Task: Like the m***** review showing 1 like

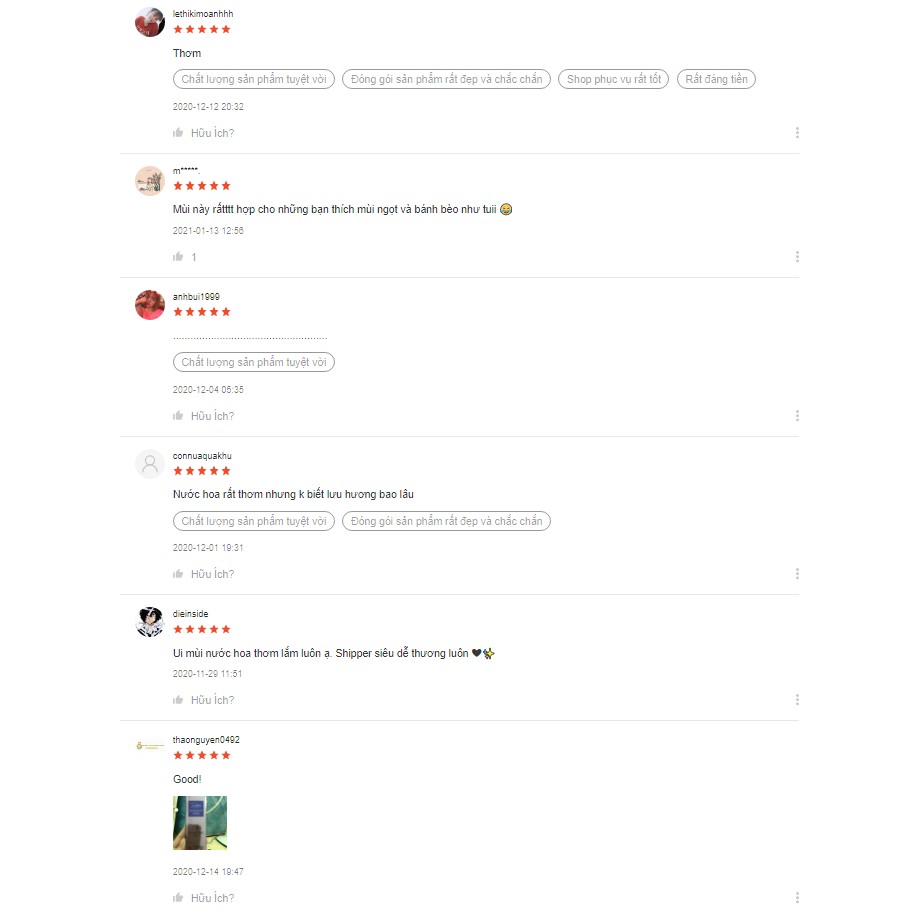Action: point(178,256)
